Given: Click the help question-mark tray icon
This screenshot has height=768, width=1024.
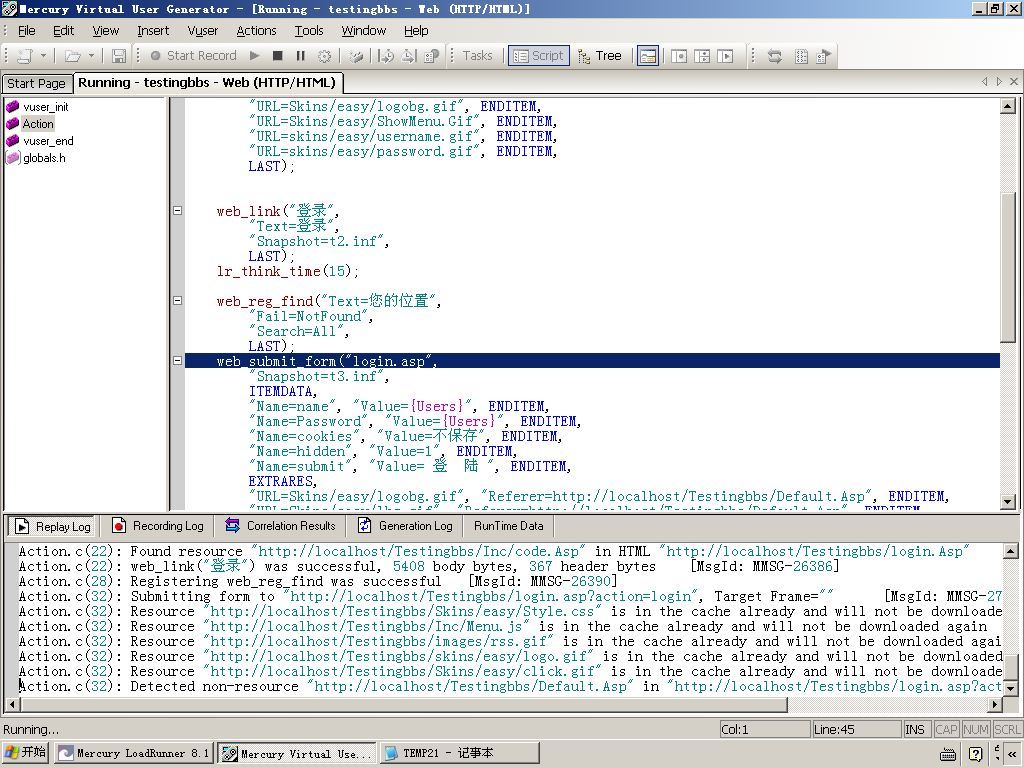Looking at the screenshot, I should click(x=975, y=754).
